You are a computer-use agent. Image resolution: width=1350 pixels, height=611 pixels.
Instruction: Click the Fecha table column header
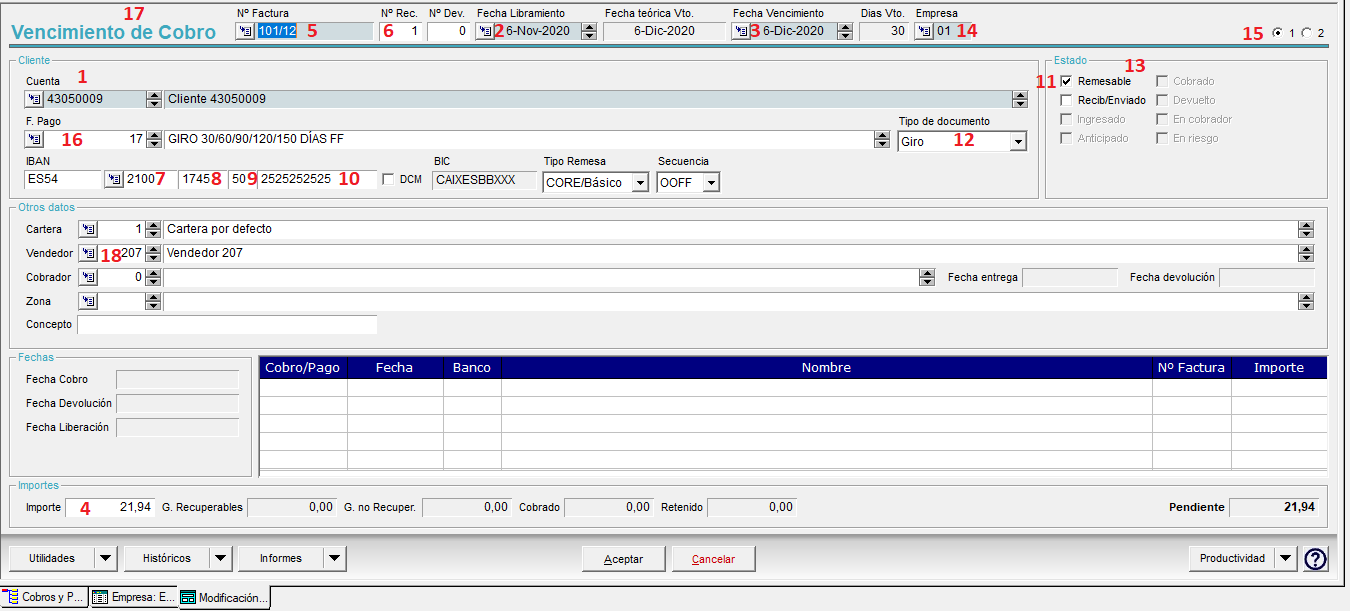point(395,367)
